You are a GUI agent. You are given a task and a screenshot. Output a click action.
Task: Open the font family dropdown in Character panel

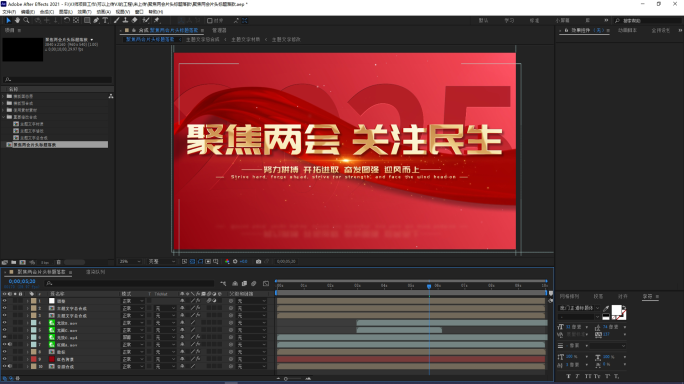579,308
